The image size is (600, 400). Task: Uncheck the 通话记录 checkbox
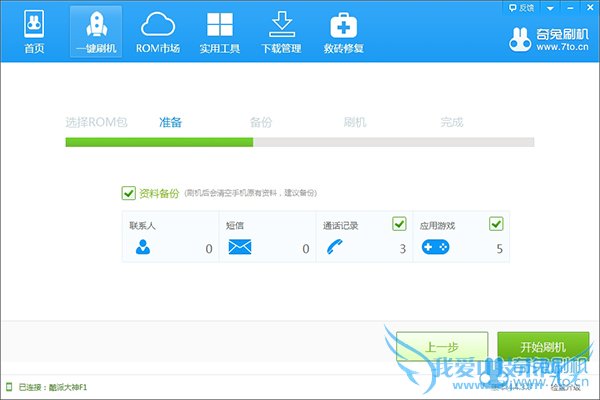point(399,224)
